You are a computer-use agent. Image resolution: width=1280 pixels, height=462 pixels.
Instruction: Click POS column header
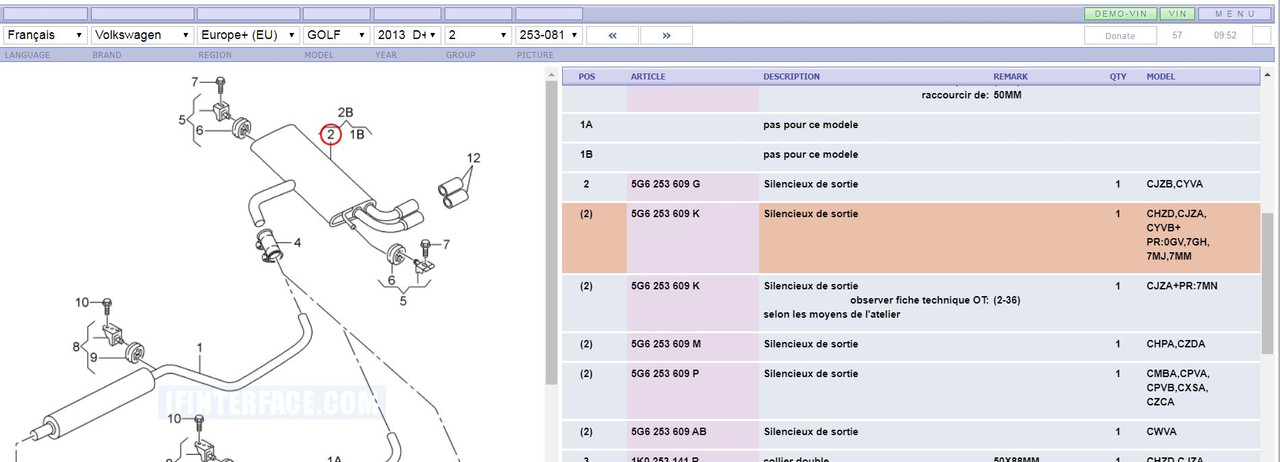click(586, 77)
